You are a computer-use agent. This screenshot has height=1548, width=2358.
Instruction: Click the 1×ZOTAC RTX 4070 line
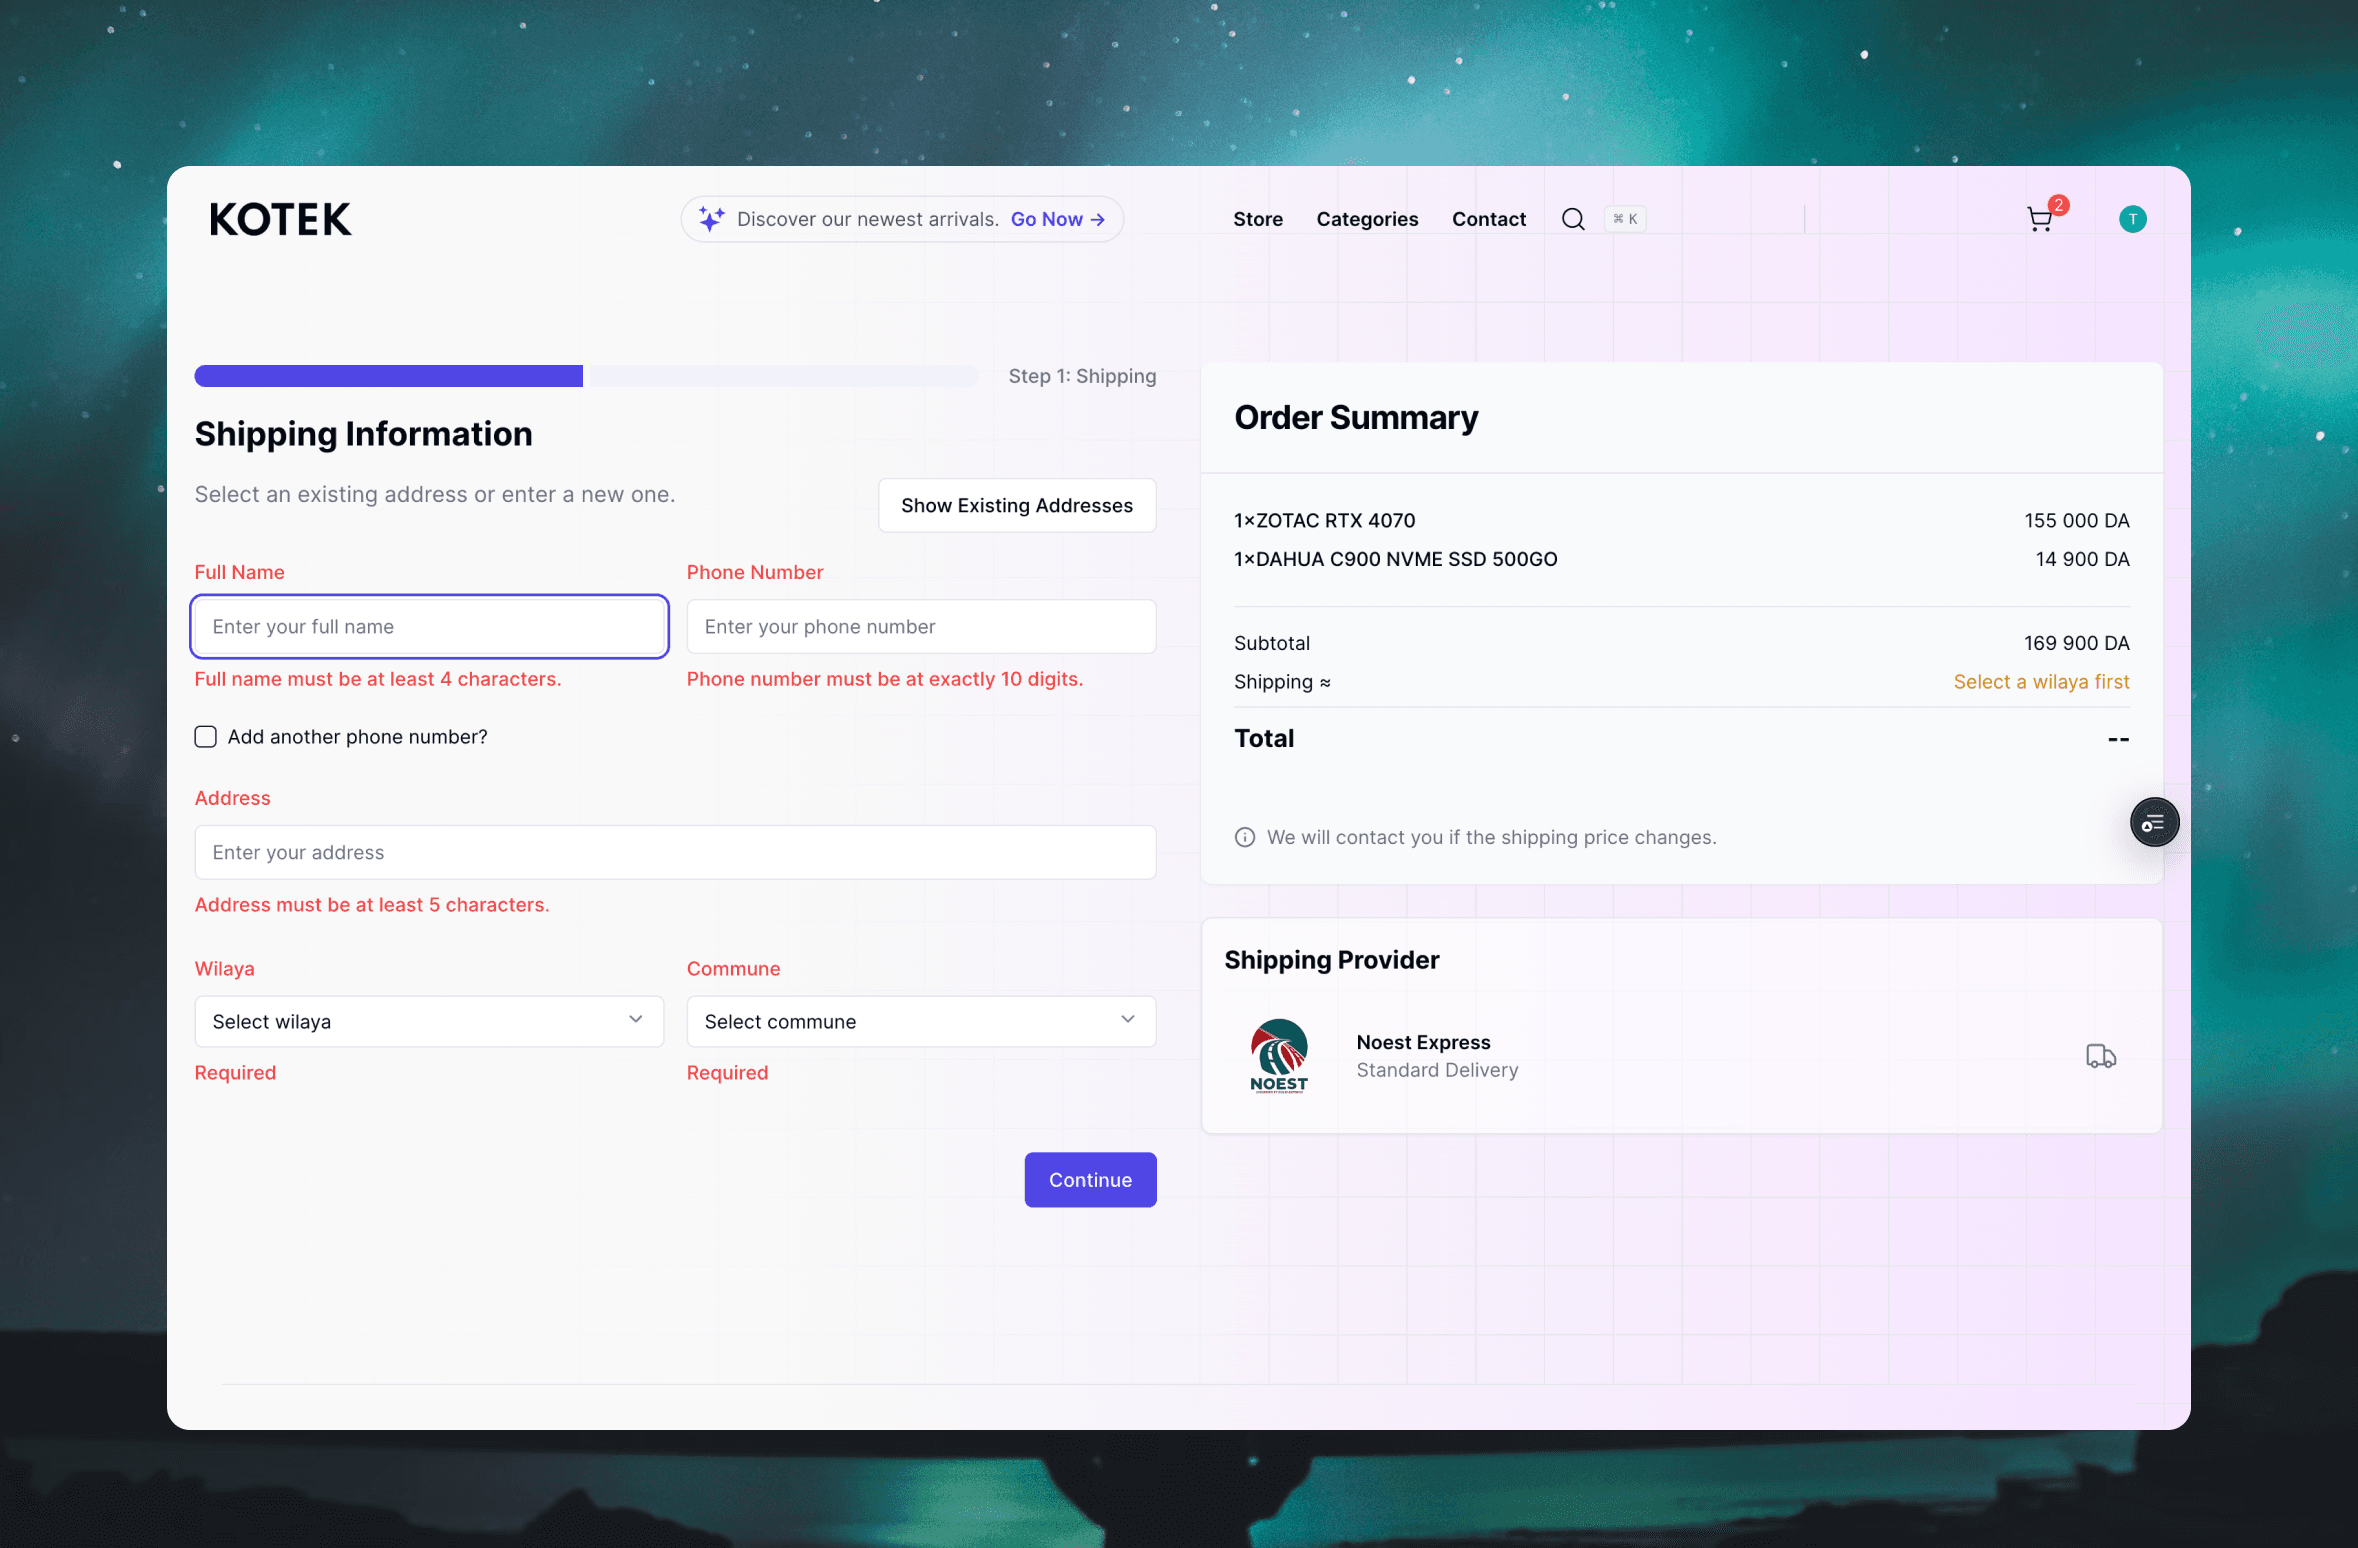[1324, 521]
